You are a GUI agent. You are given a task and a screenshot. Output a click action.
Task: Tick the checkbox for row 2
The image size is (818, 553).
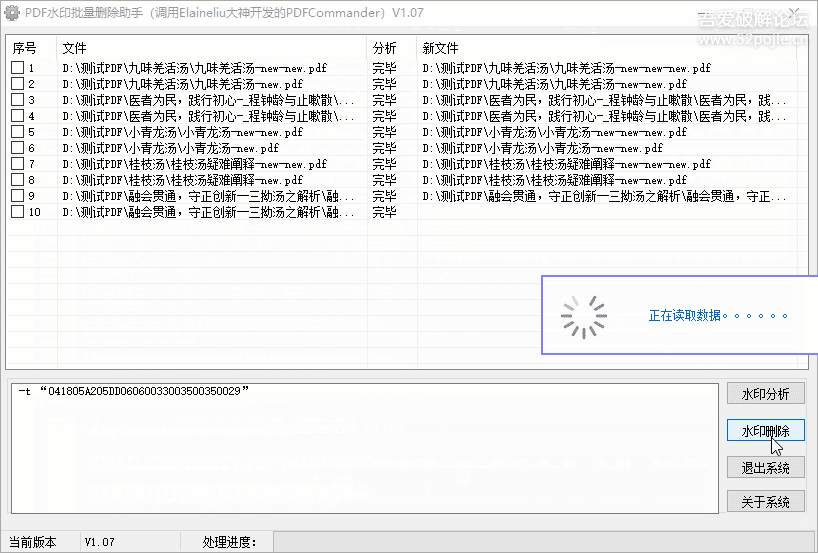click(x=18, y=83)
